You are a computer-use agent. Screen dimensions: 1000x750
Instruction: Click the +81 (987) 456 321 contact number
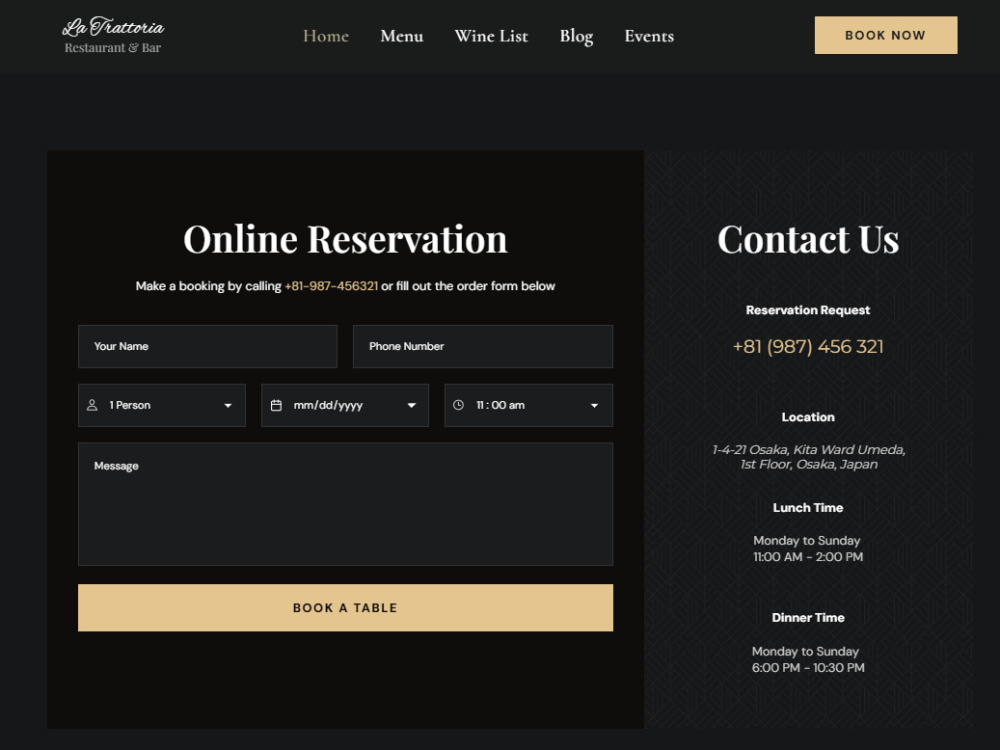click(x=808, y=346)
